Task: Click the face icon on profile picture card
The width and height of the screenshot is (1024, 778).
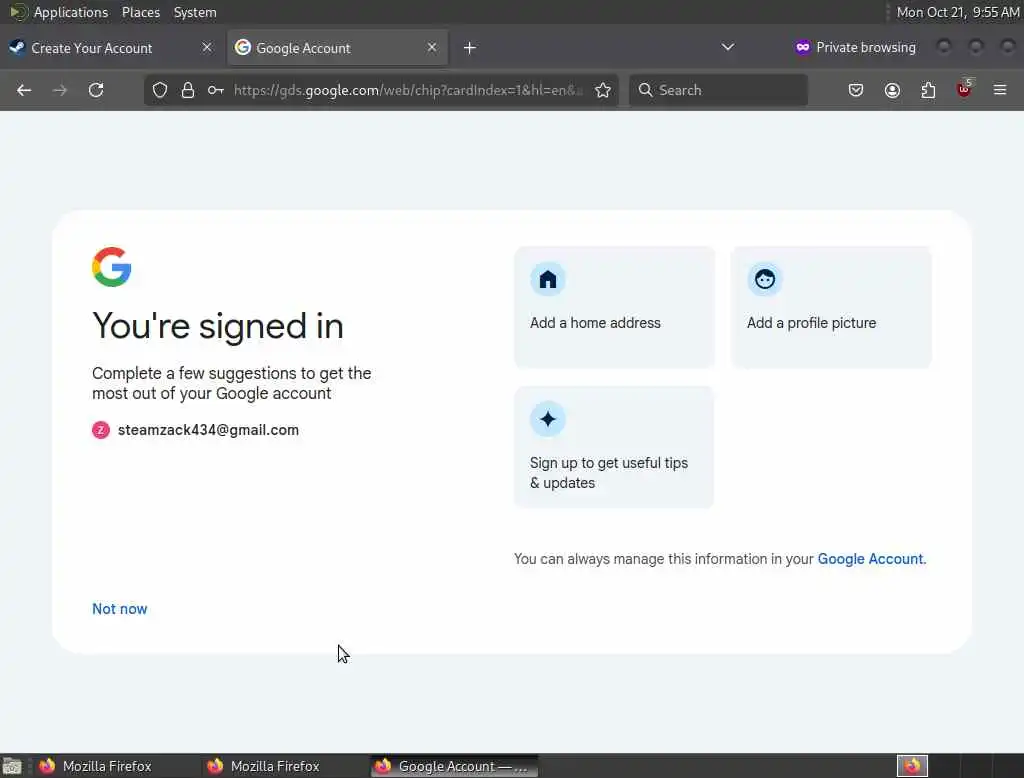Action: [x=765, y=280]
